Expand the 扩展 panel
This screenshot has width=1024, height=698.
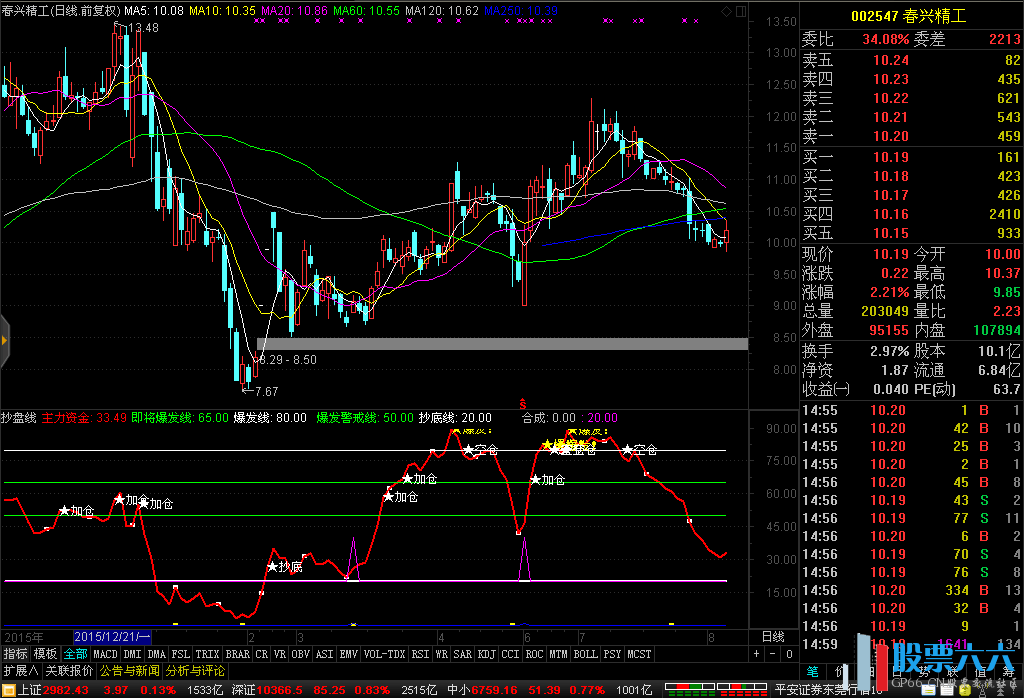pyautogui.click(x=19, y=671)
